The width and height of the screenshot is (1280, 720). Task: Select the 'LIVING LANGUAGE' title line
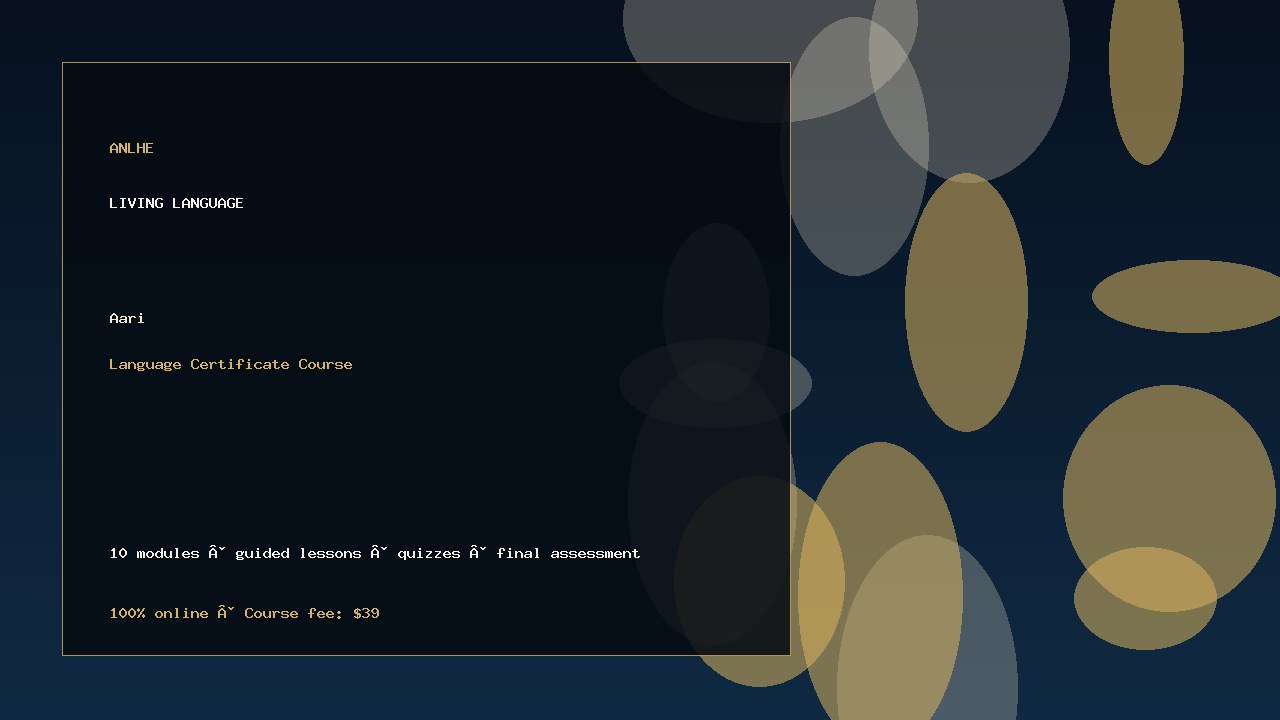coord(176,203)
